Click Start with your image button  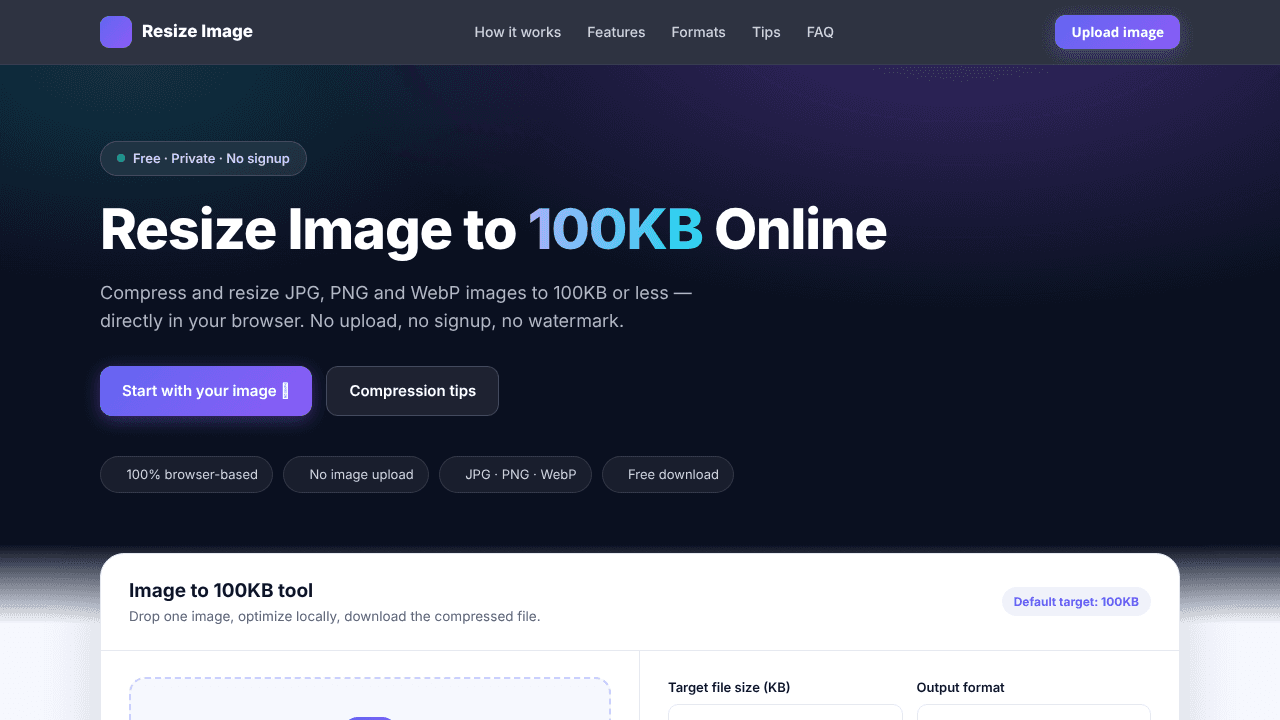click(x=206, y=391)
